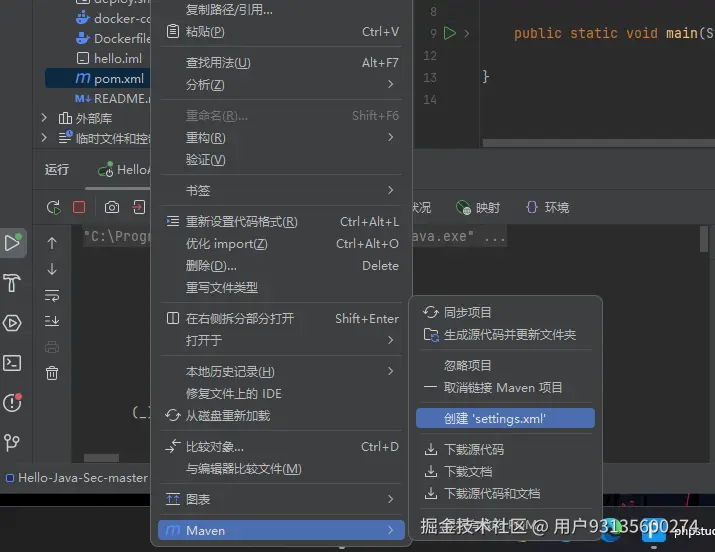The image size is (715, 552).
Task: Choose 查找用法(U) menu entry
Action: click(x=281, y=62)
